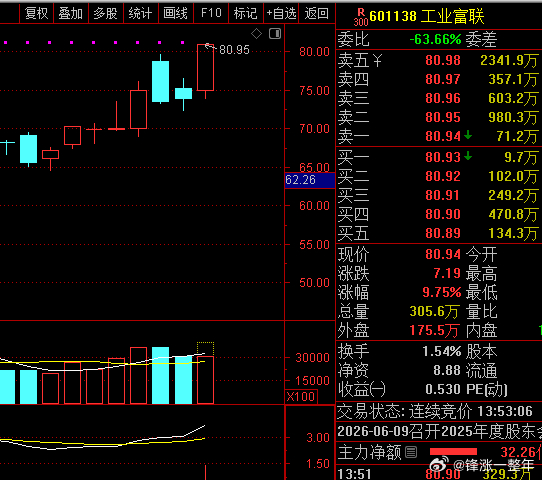Open the 叠加 overlay option
This screenshot has width=542, height=480.
[71, 13]
